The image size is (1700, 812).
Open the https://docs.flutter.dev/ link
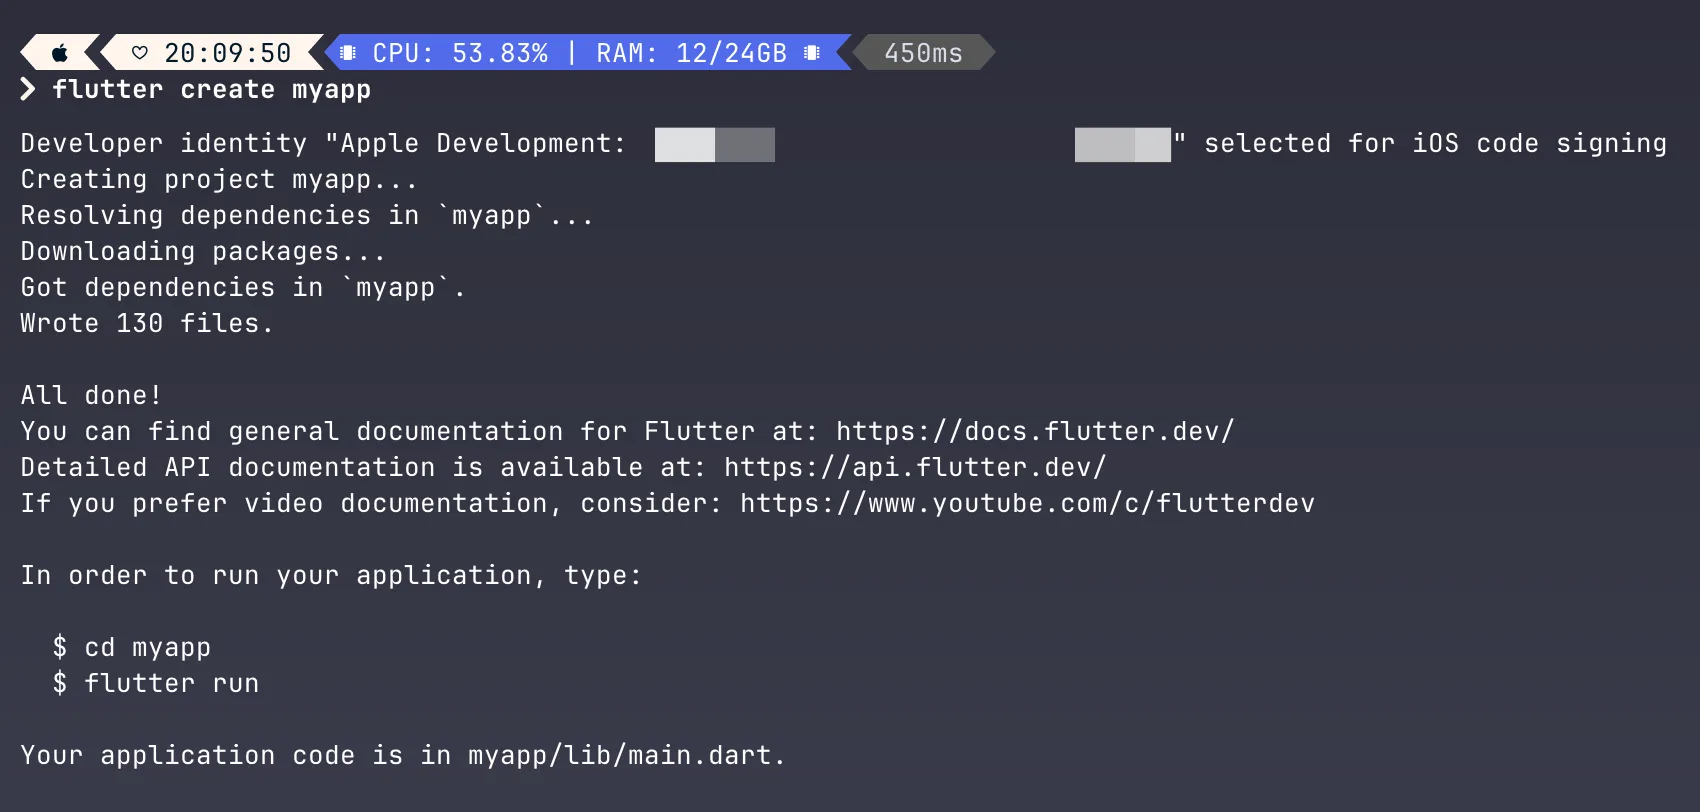click(1035, 431)
